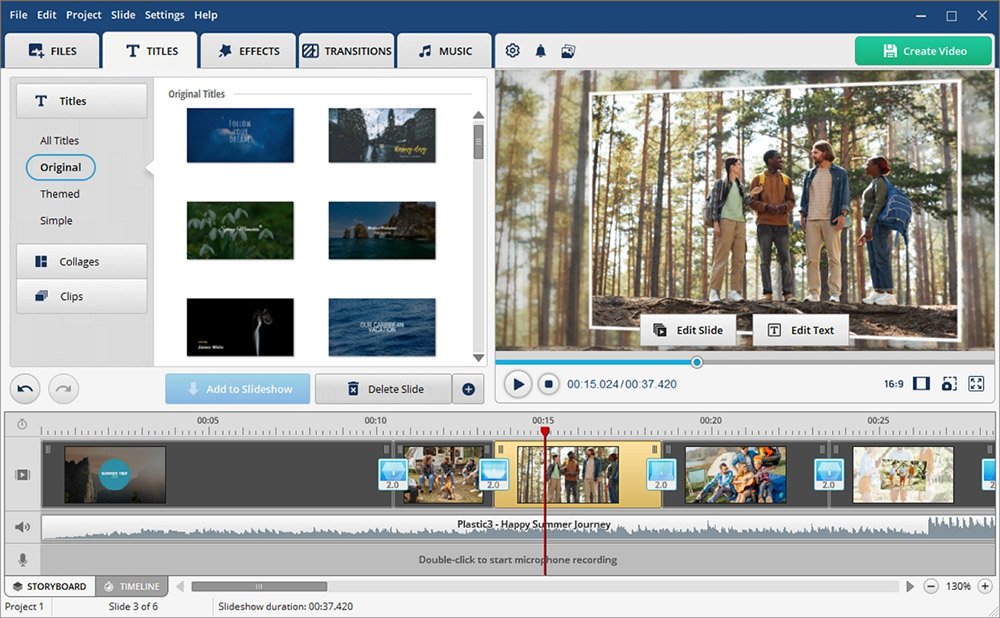This screenshot has height=618, width=1000.
Task: Open the Settings menu
Action: (x=164, y=15)
